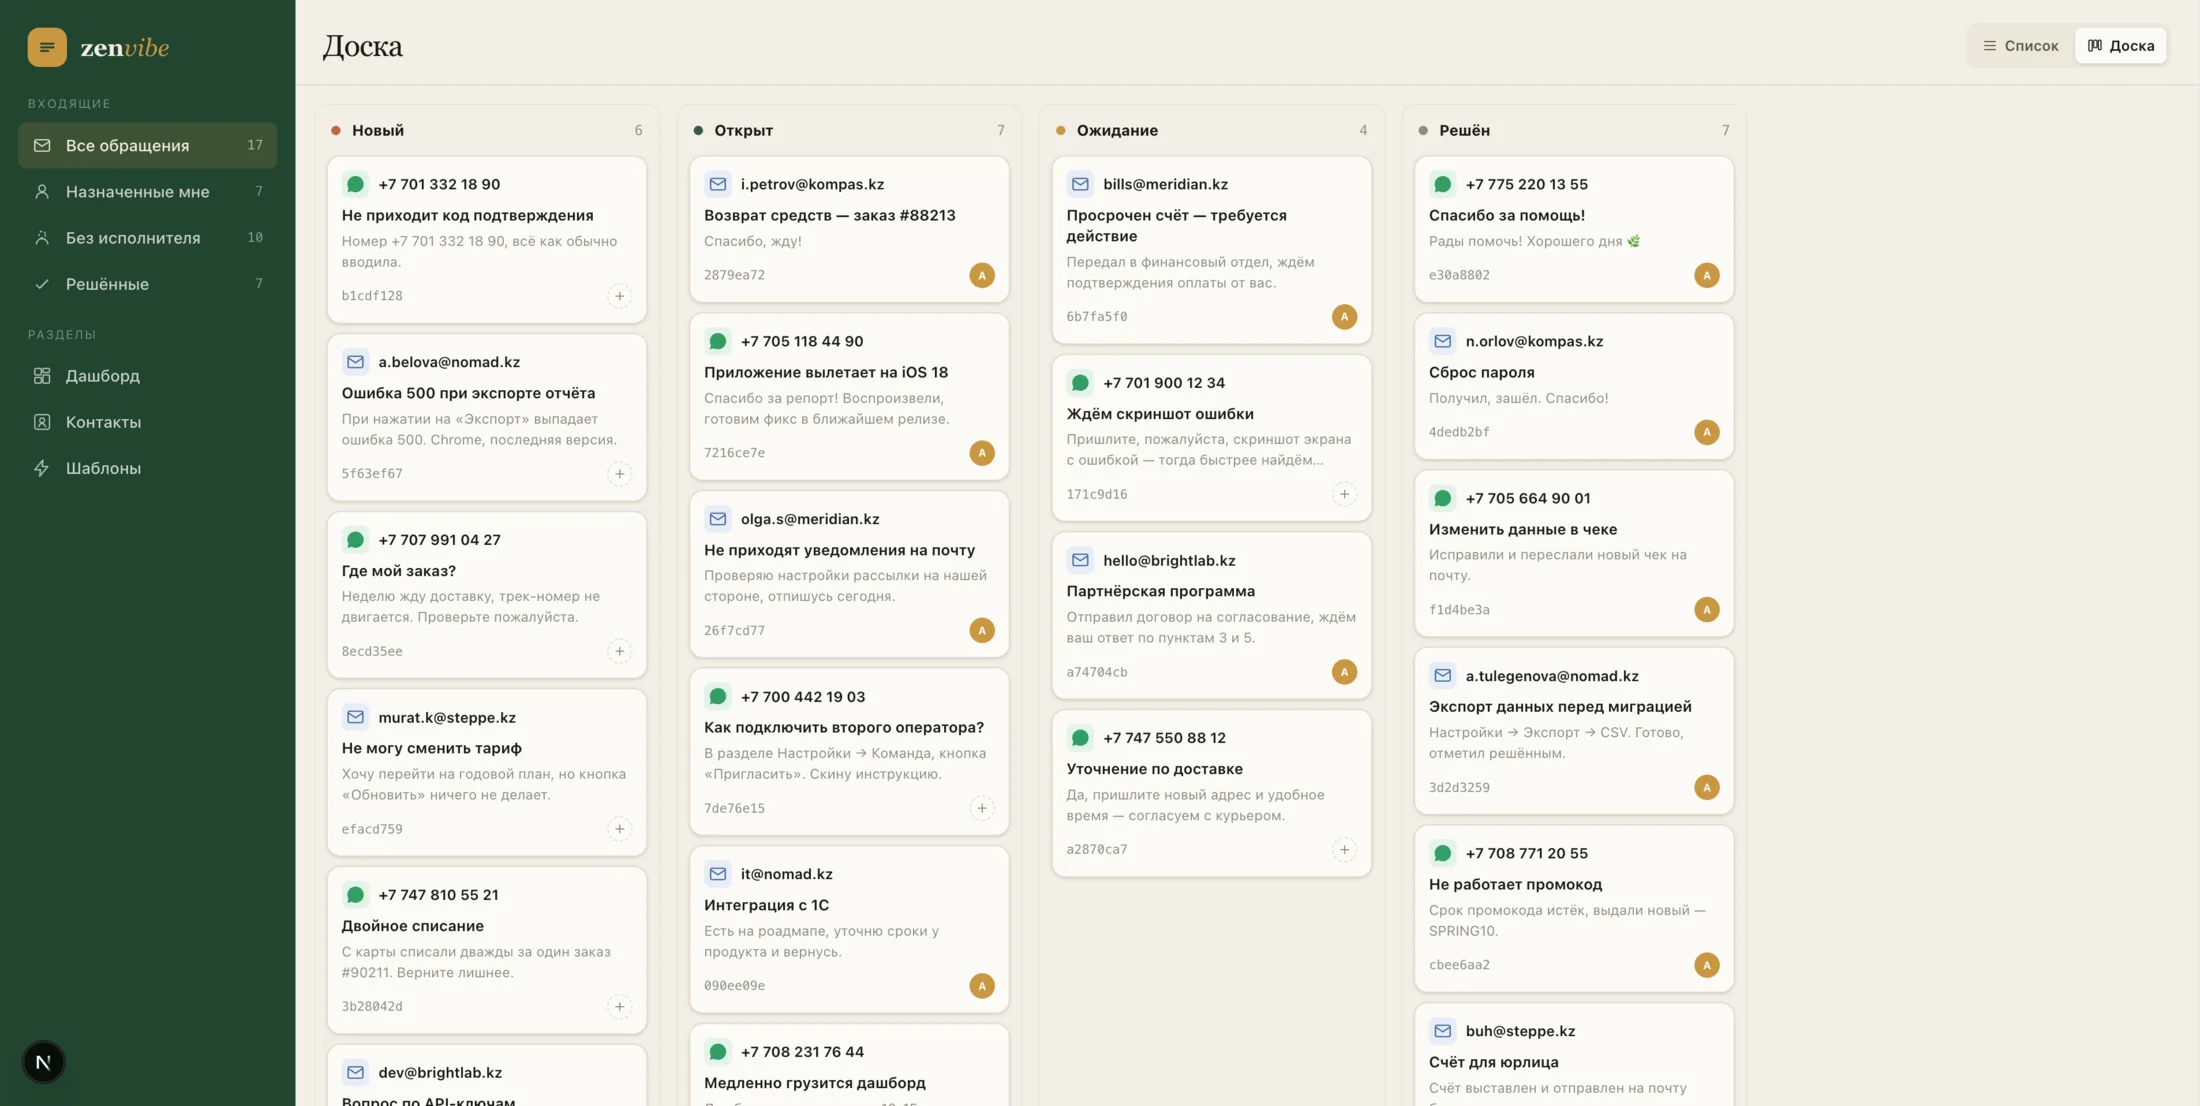The height and width of the screenshot is (1106, 2200).
Task: Click assignee avatar on card f1d4be3a
Action: click(1707, 609)
